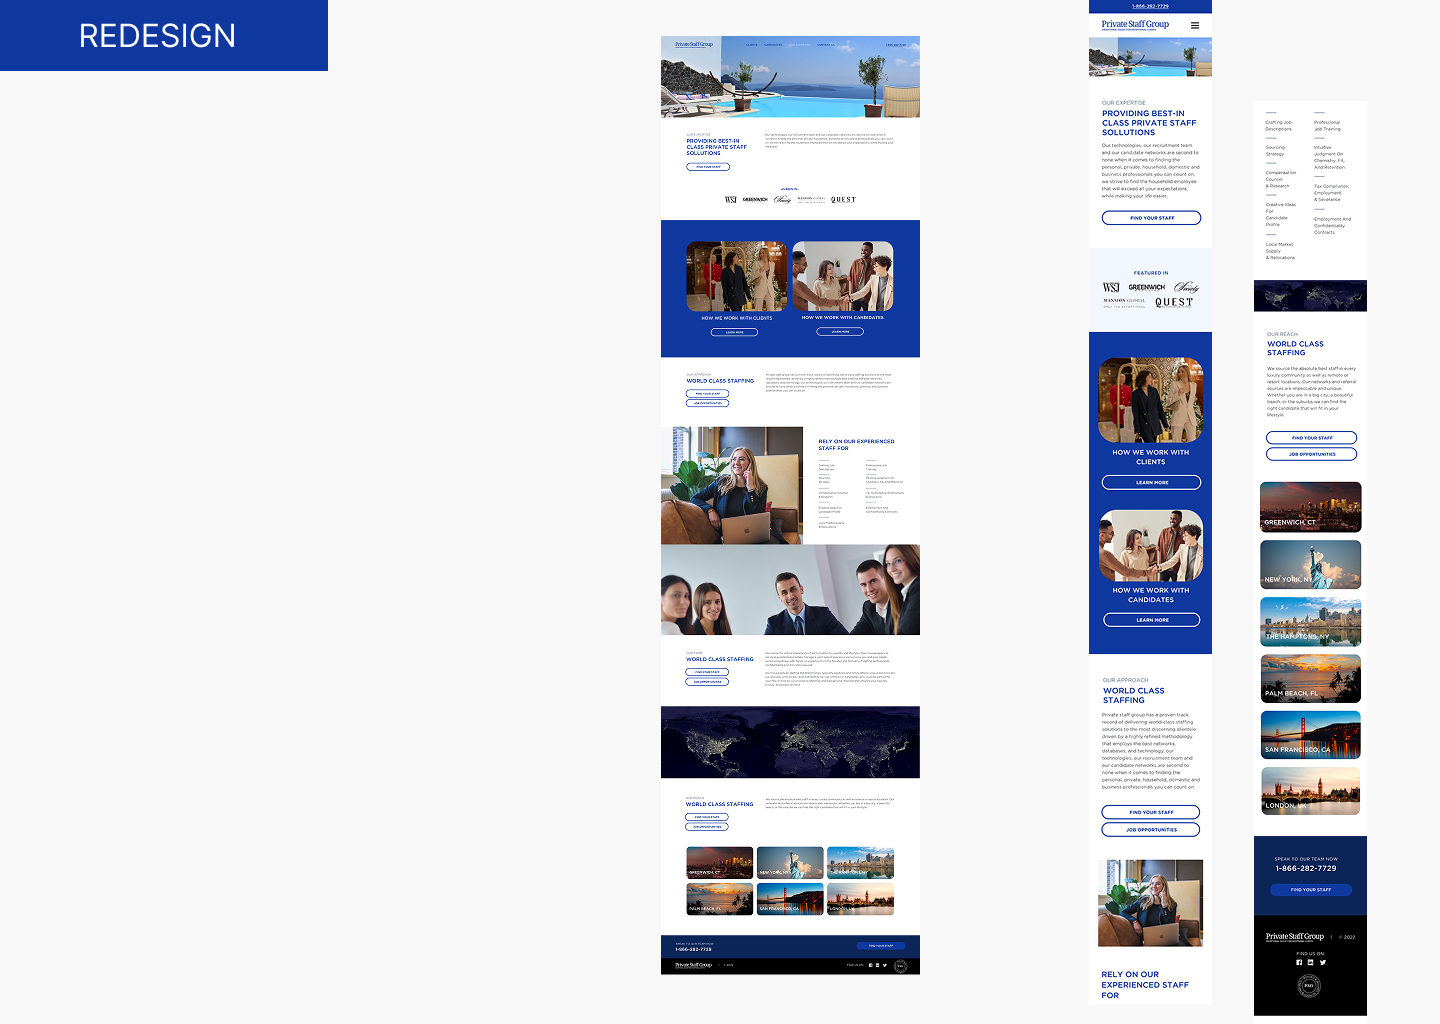Click Job Opportunities under desktop Our Team
This screenshot has height=1024, width=1440.
[x=707, y=682]
